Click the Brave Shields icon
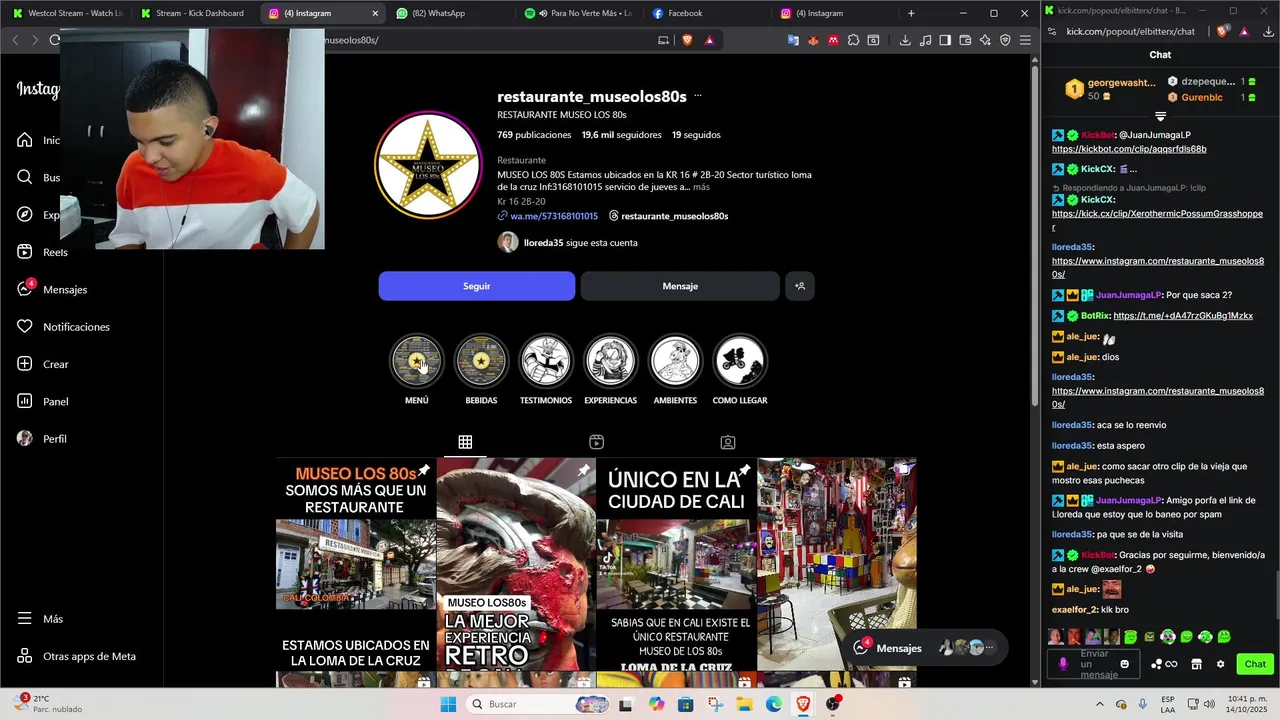 coord(687,40)
